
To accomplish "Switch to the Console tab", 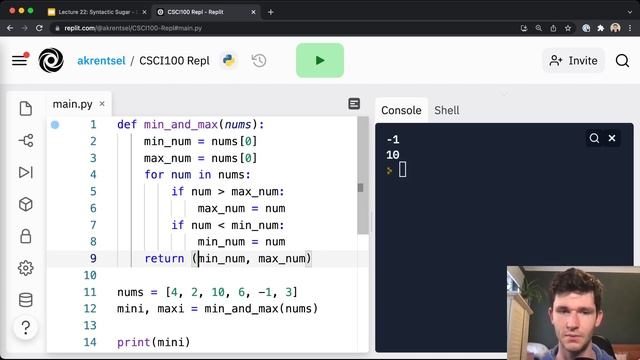I will pos(401,110).
